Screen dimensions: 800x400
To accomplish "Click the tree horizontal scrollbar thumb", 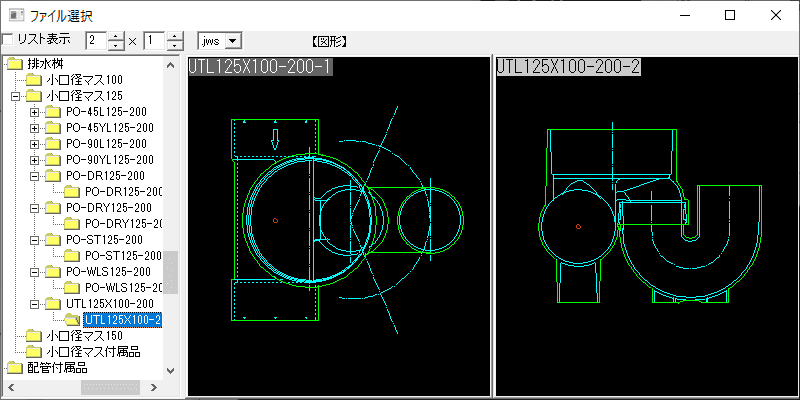I will coord(111,387).
